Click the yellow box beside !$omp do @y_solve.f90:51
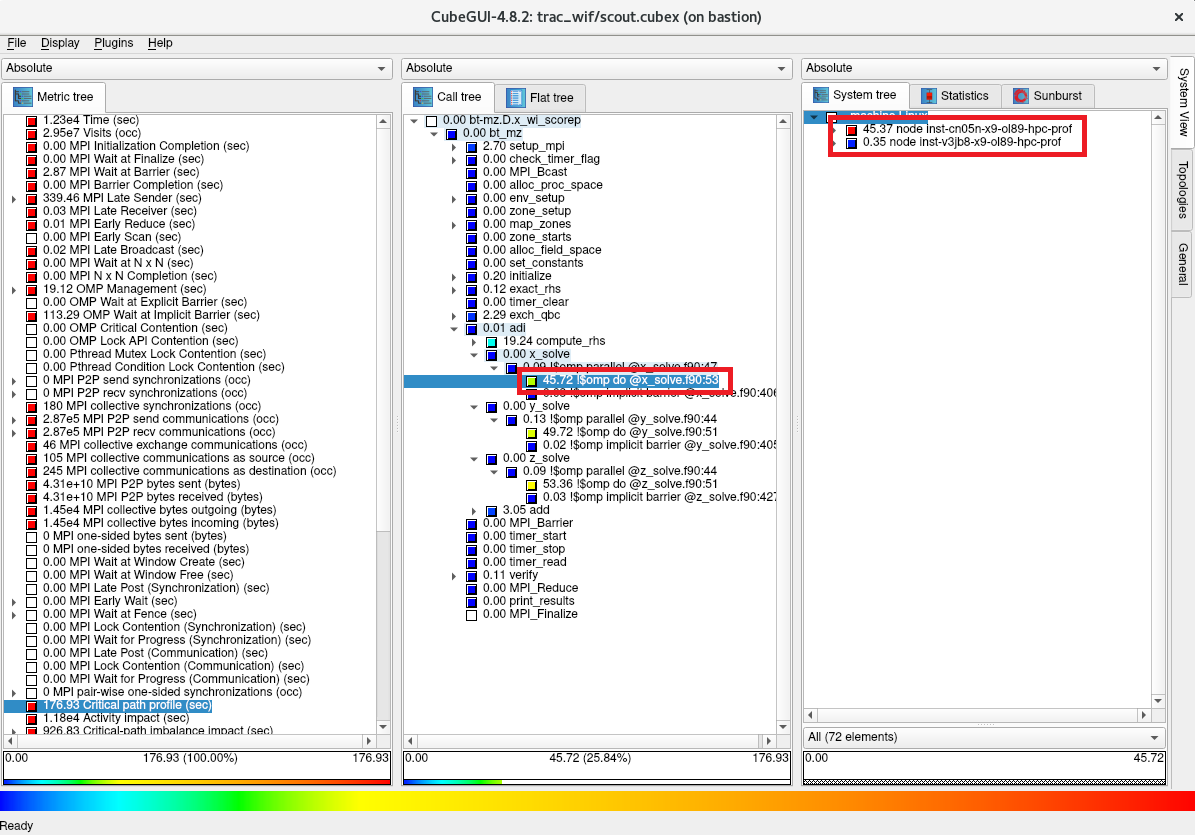The width and height of the screenshot is (1195, 835). (532, 433)
